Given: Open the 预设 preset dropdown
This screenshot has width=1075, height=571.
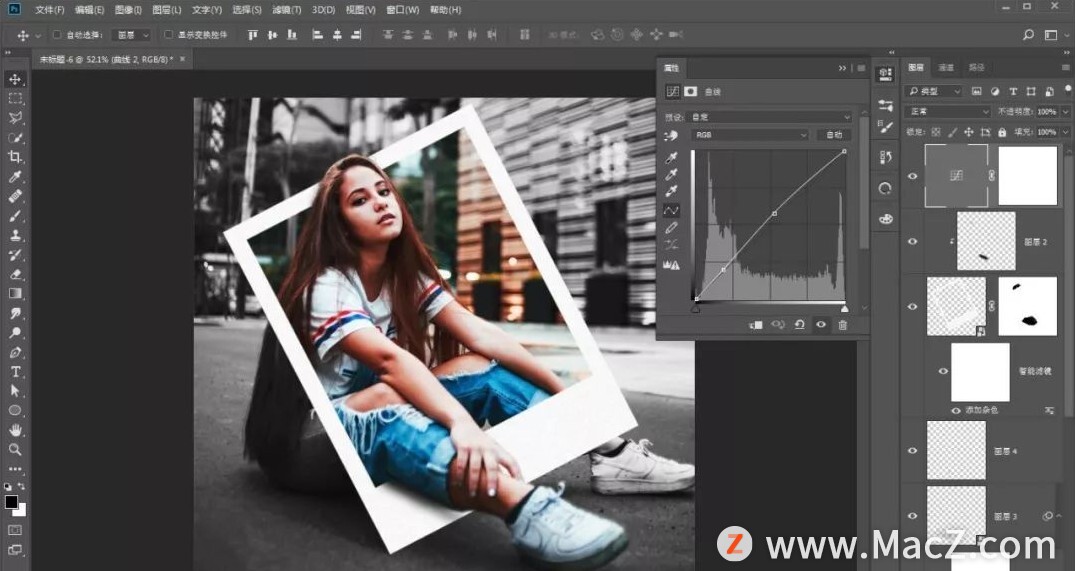Looking at the screenshot, I should 770,117.
